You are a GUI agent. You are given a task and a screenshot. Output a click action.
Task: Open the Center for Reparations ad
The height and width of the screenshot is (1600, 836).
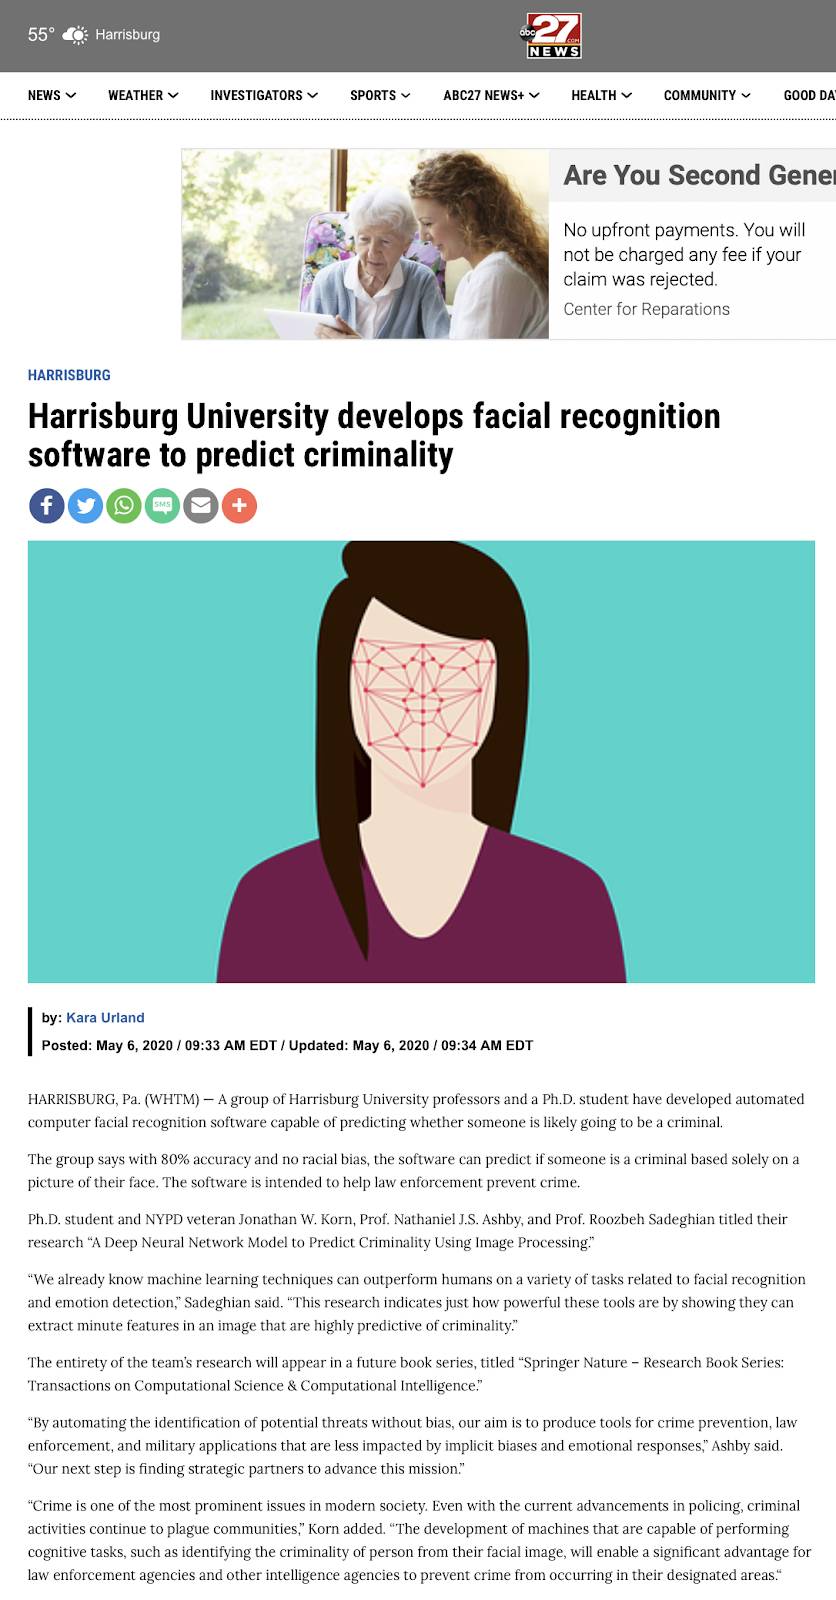click(646, 309)
